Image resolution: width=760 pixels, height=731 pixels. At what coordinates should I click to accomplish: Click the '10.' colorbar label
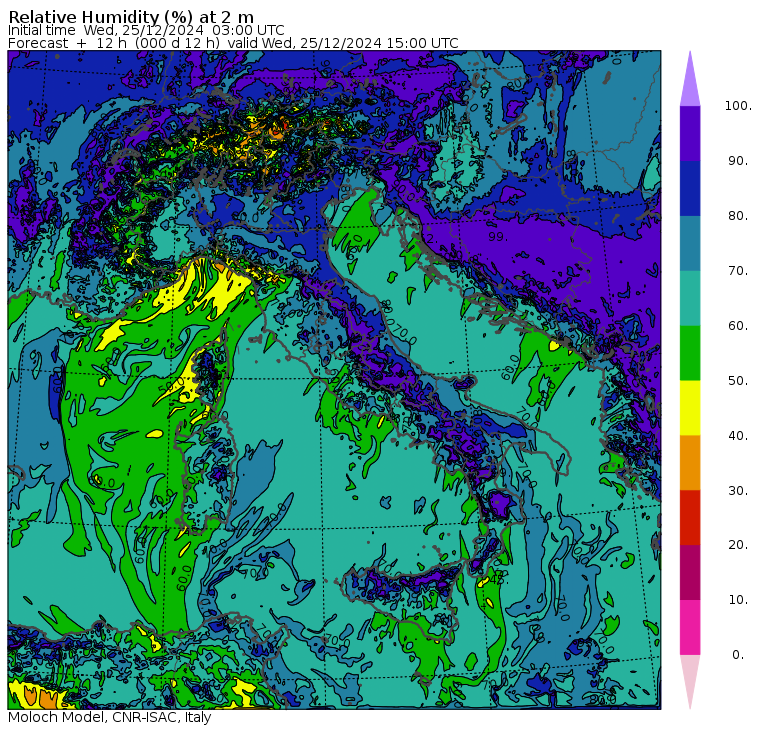738,600
